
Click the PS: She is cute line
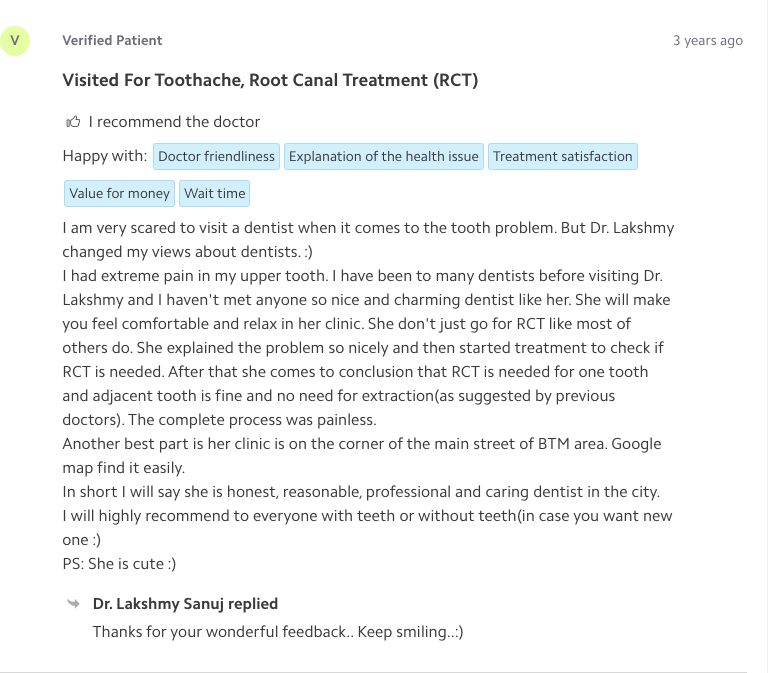[x=119, y=564]
